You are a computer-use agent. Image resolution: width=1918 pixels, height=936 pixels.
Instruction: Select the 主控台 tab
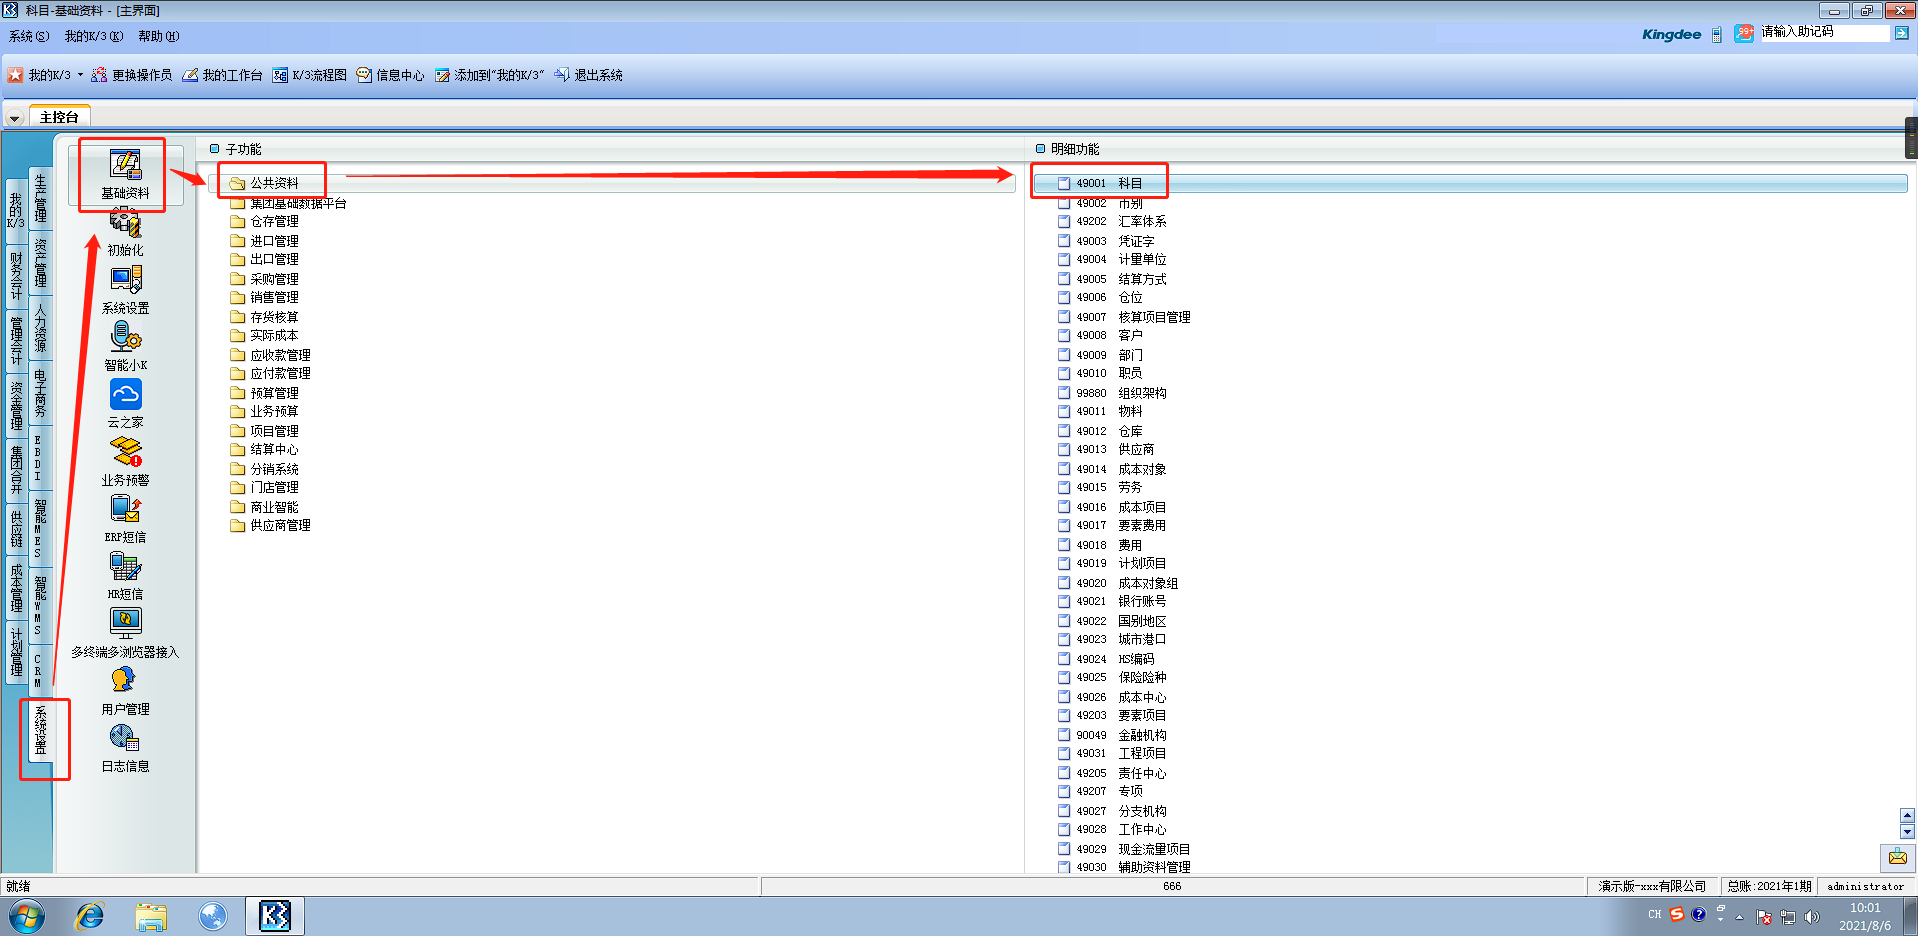[60, 117]
